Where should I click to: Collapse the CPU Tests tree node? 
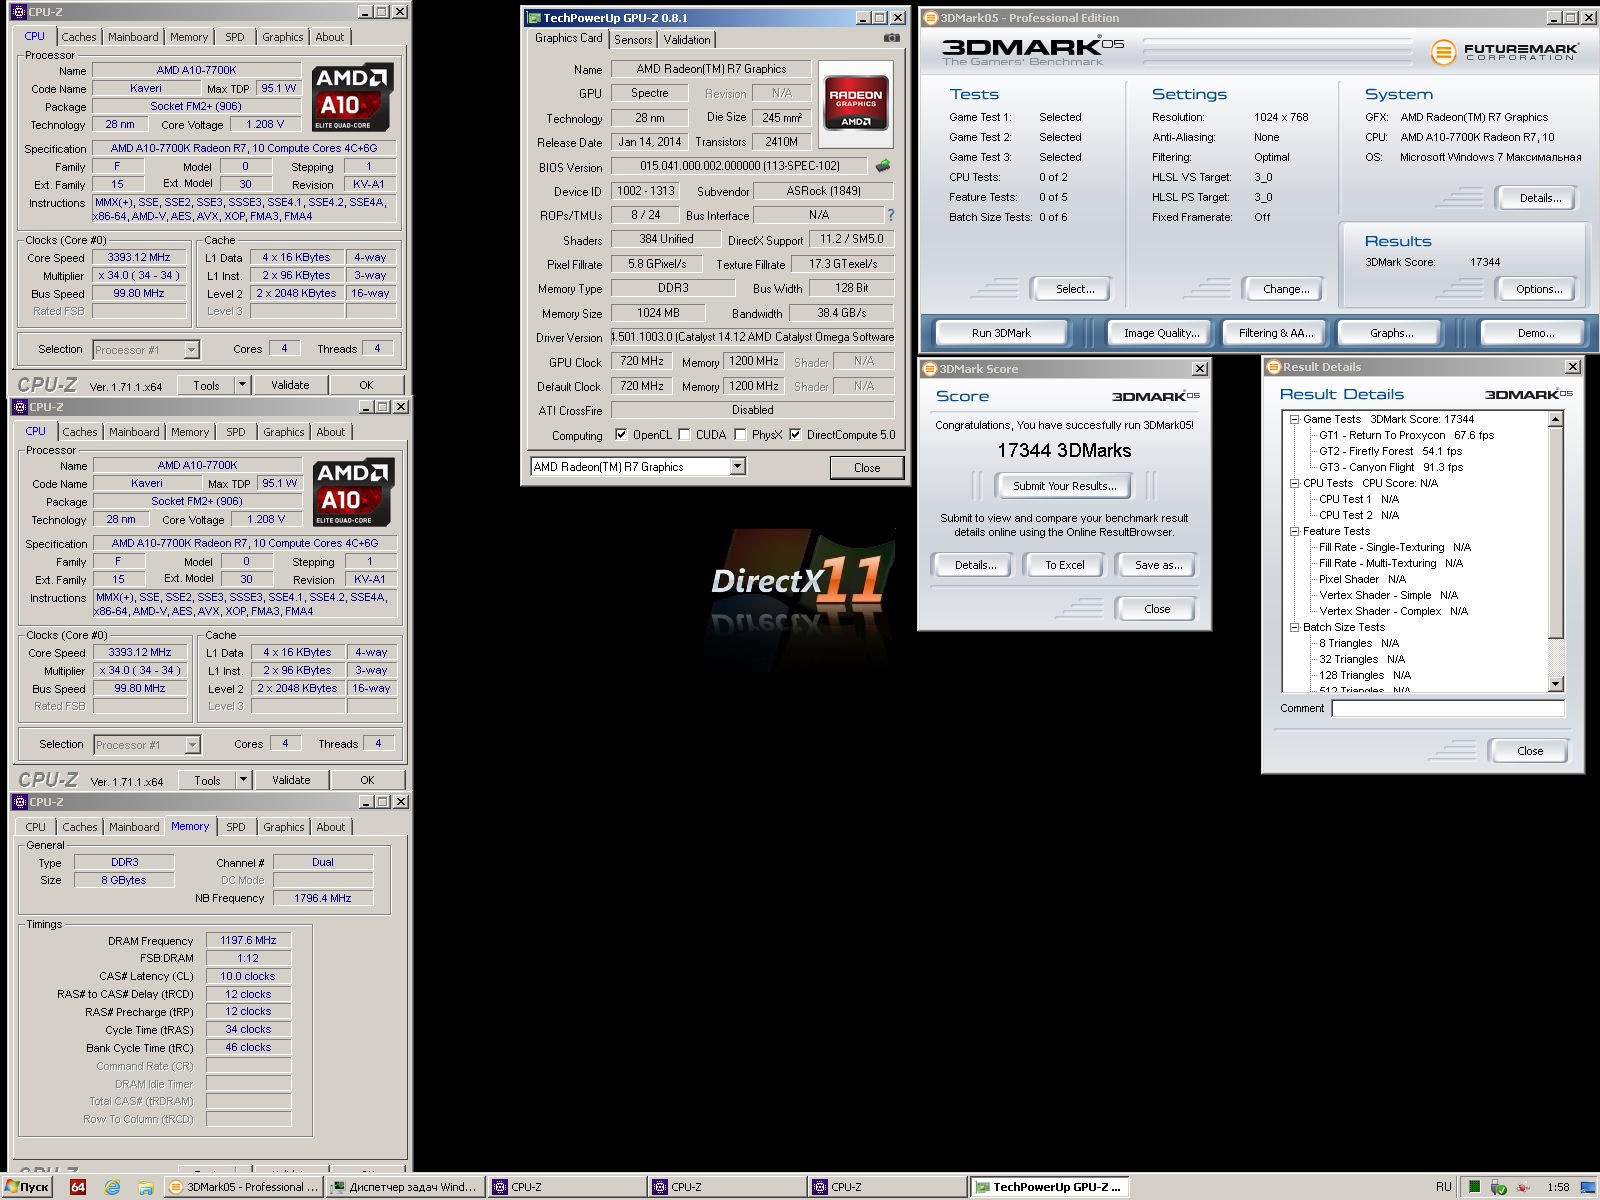1294,483
